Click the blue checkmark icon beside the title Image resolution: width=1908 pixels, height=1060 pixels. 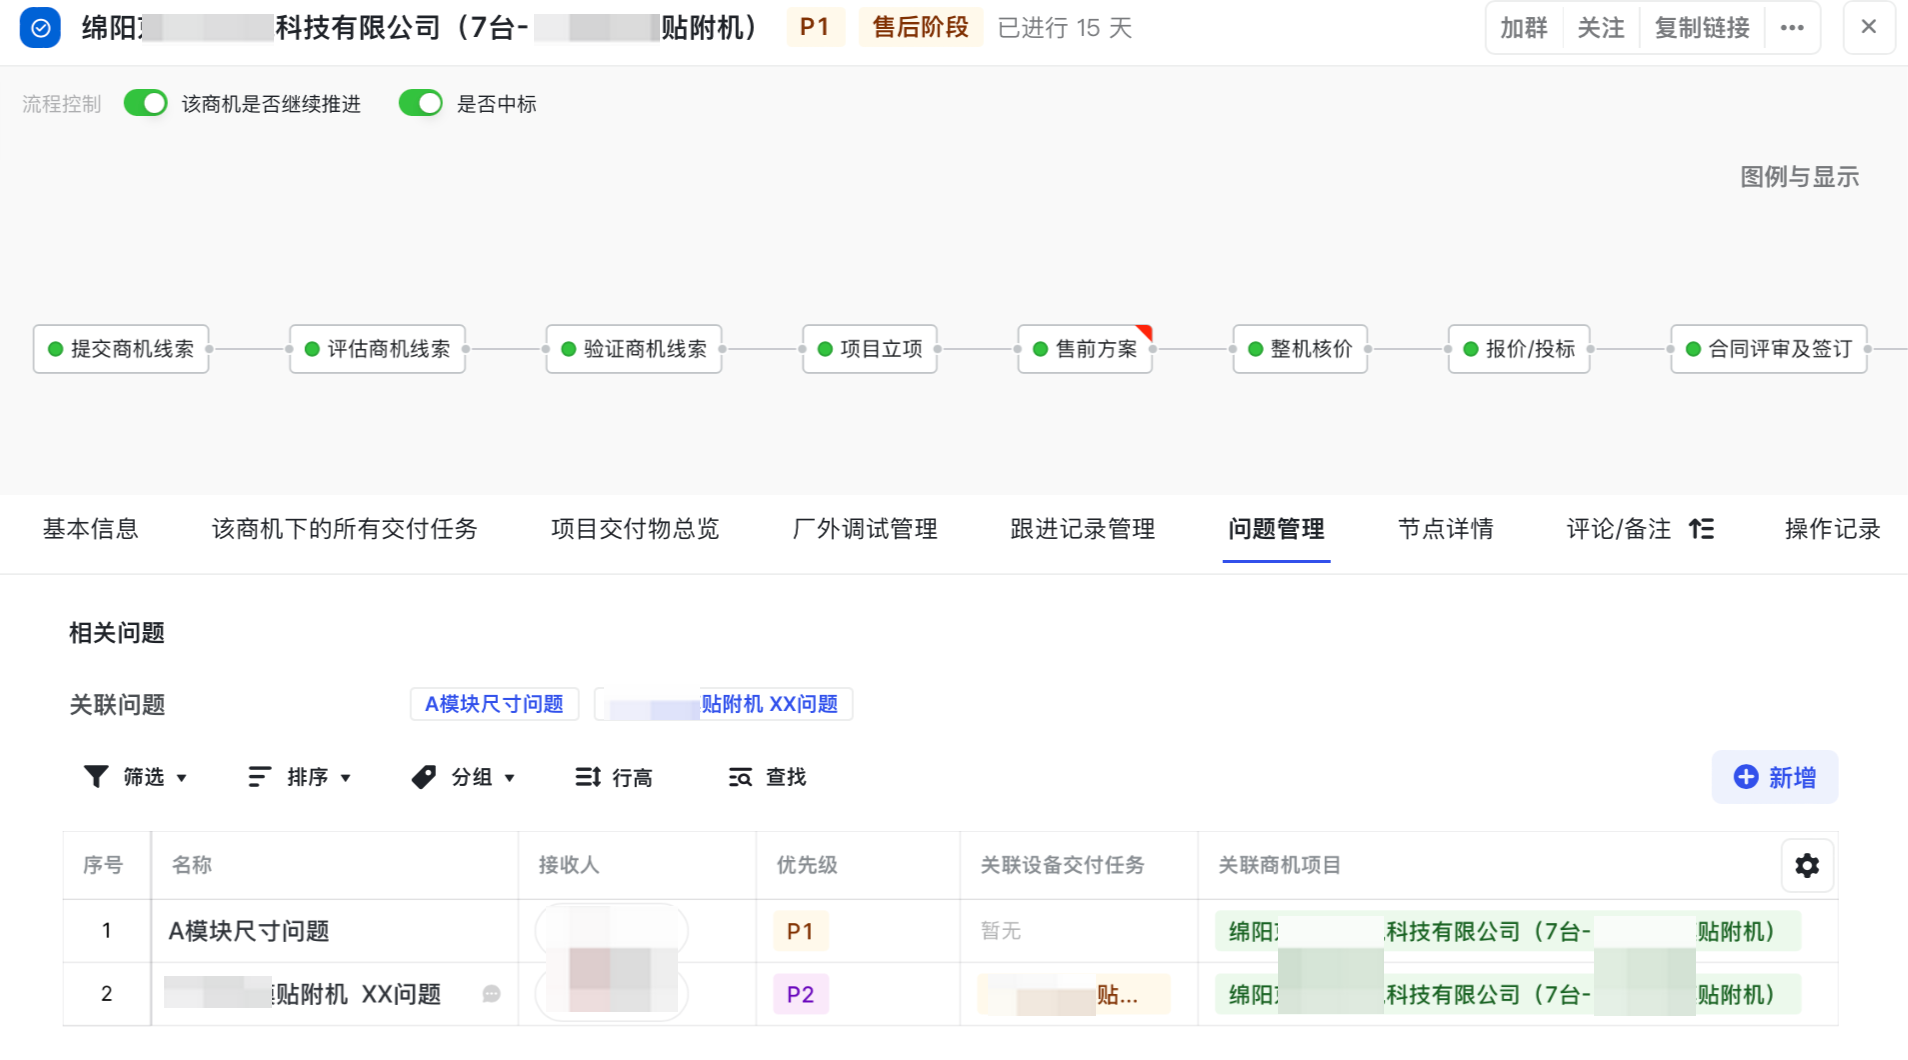point(40,28)
